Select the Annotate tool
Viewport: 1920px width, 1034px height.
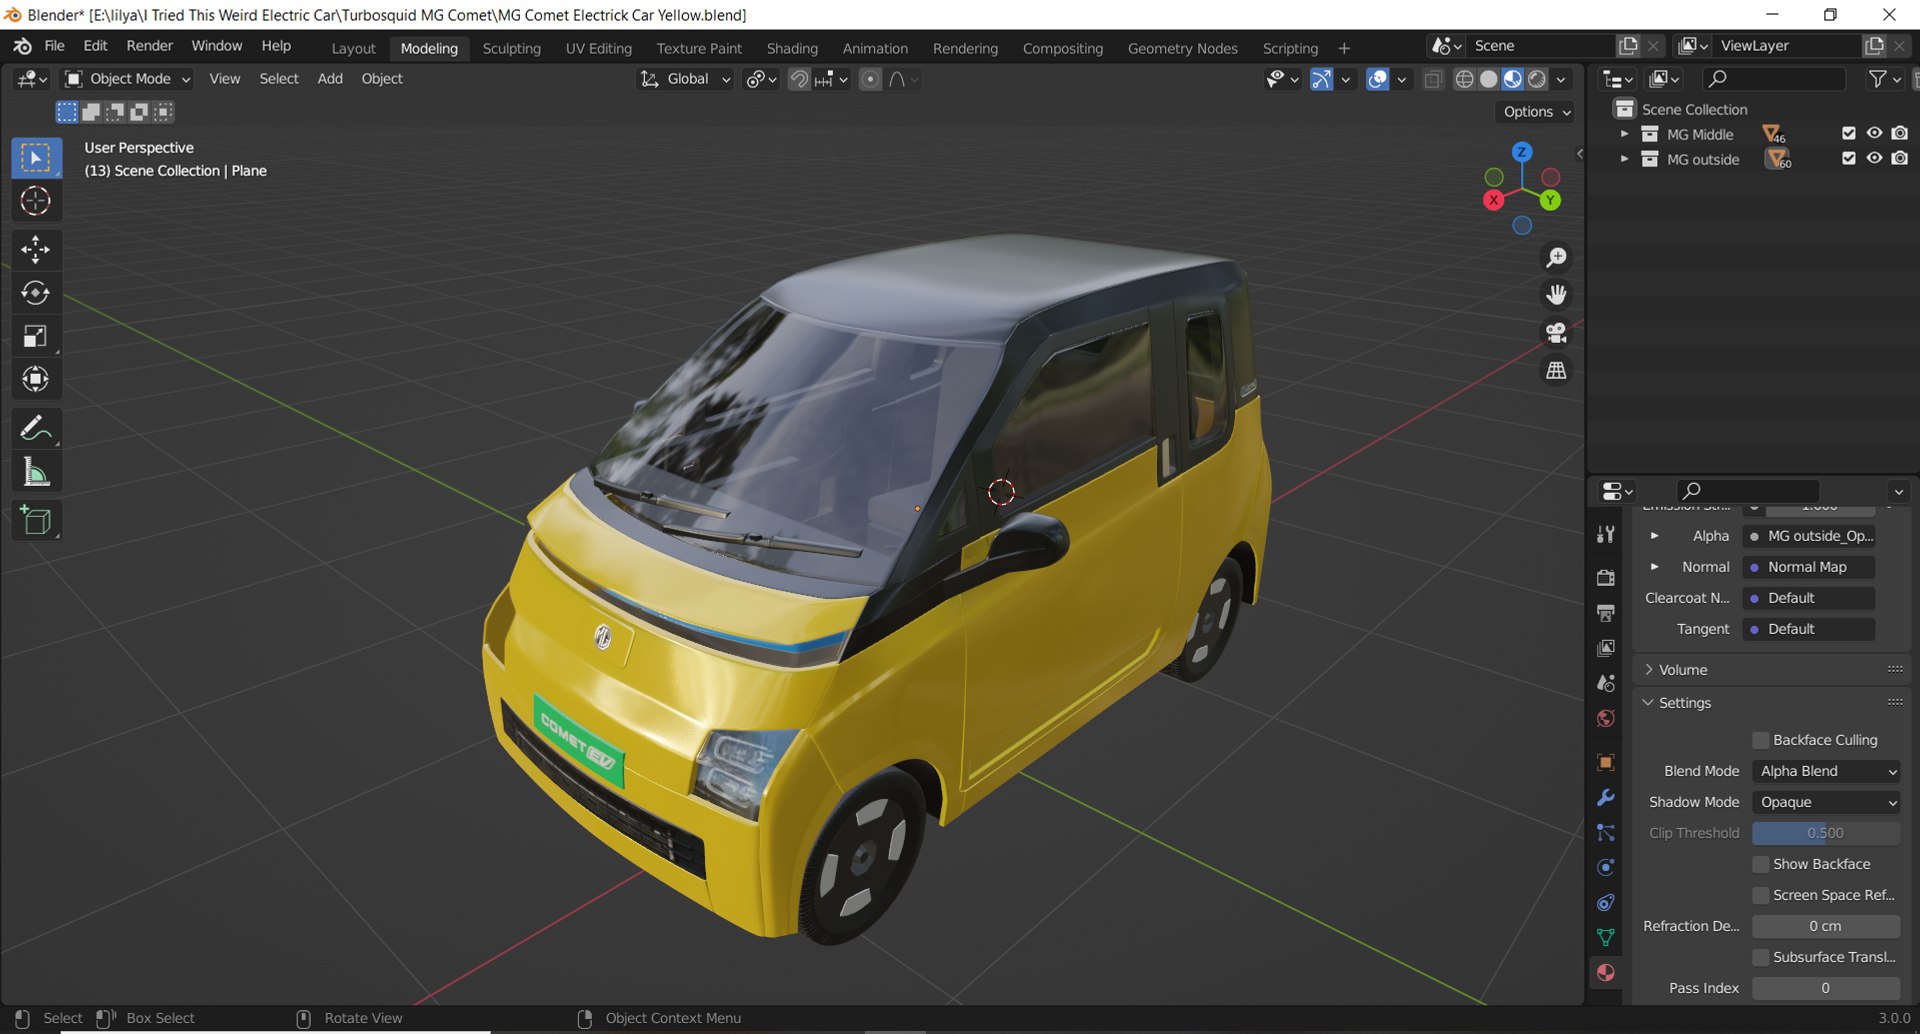[x=36, y=428]
